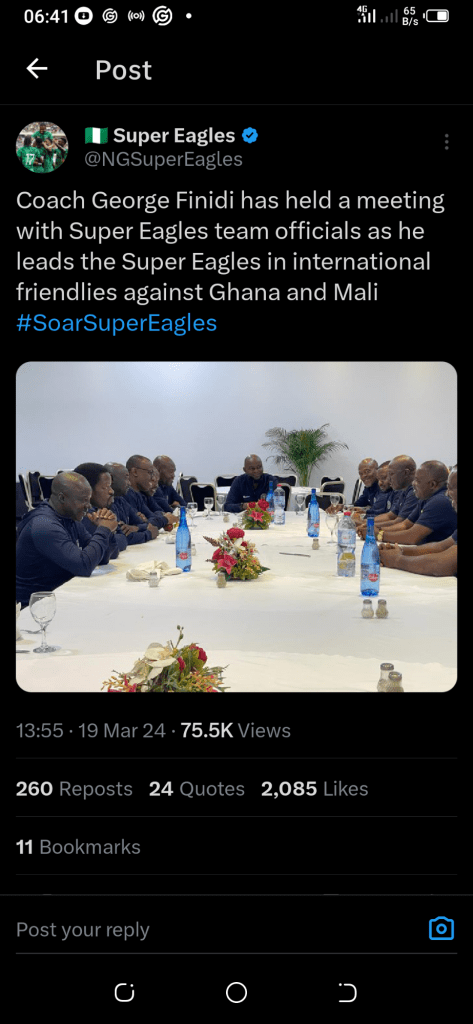Viewport: 473px width, 1024px height.
Task: Show the 24 Quotes list
Action: (x=197, y=789)
